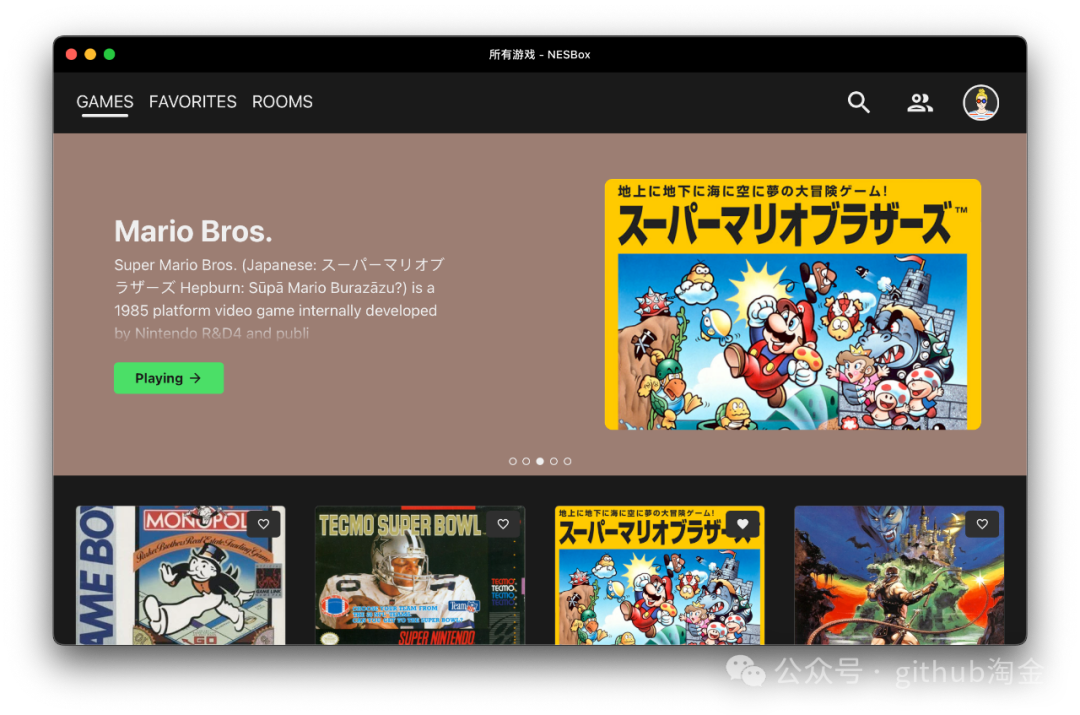Favorite Tecmo Super Bowl with its heart
1080x715 pixels.
coord(503,524)
